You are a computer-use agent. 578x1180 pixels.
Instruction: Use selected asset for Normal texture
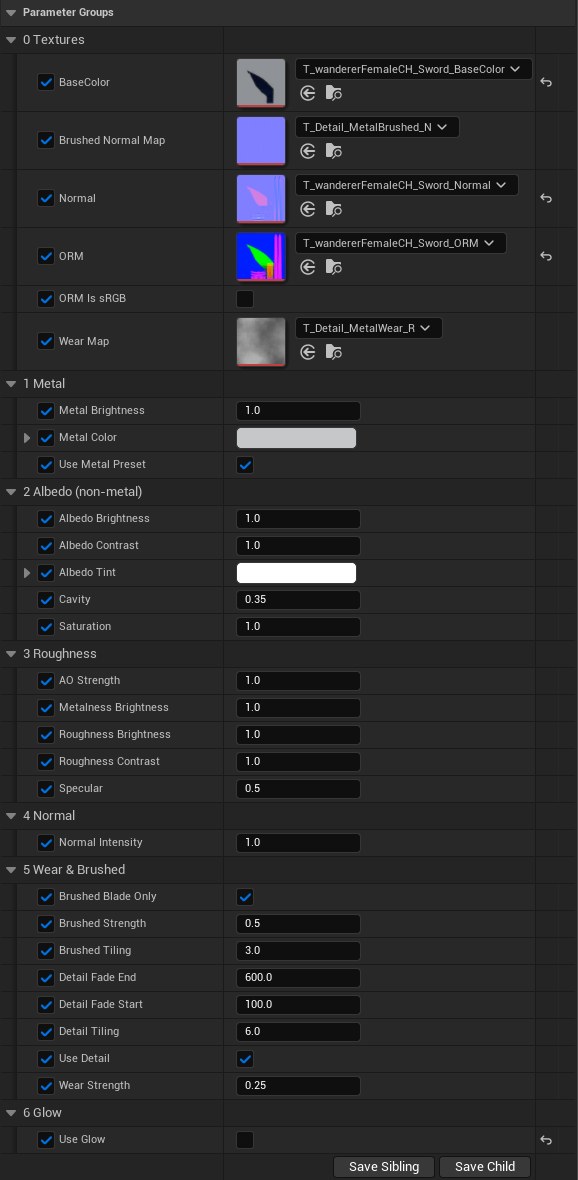307,209
